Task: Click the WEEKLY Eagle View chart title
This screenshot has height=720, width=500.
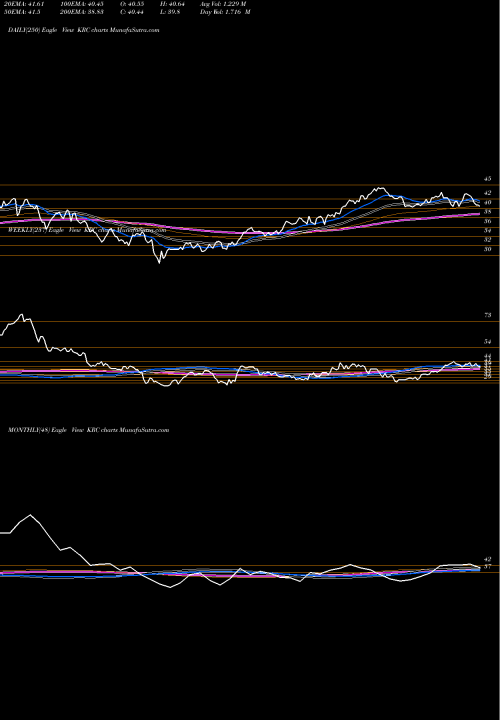Action: click(x=87, y=230)
